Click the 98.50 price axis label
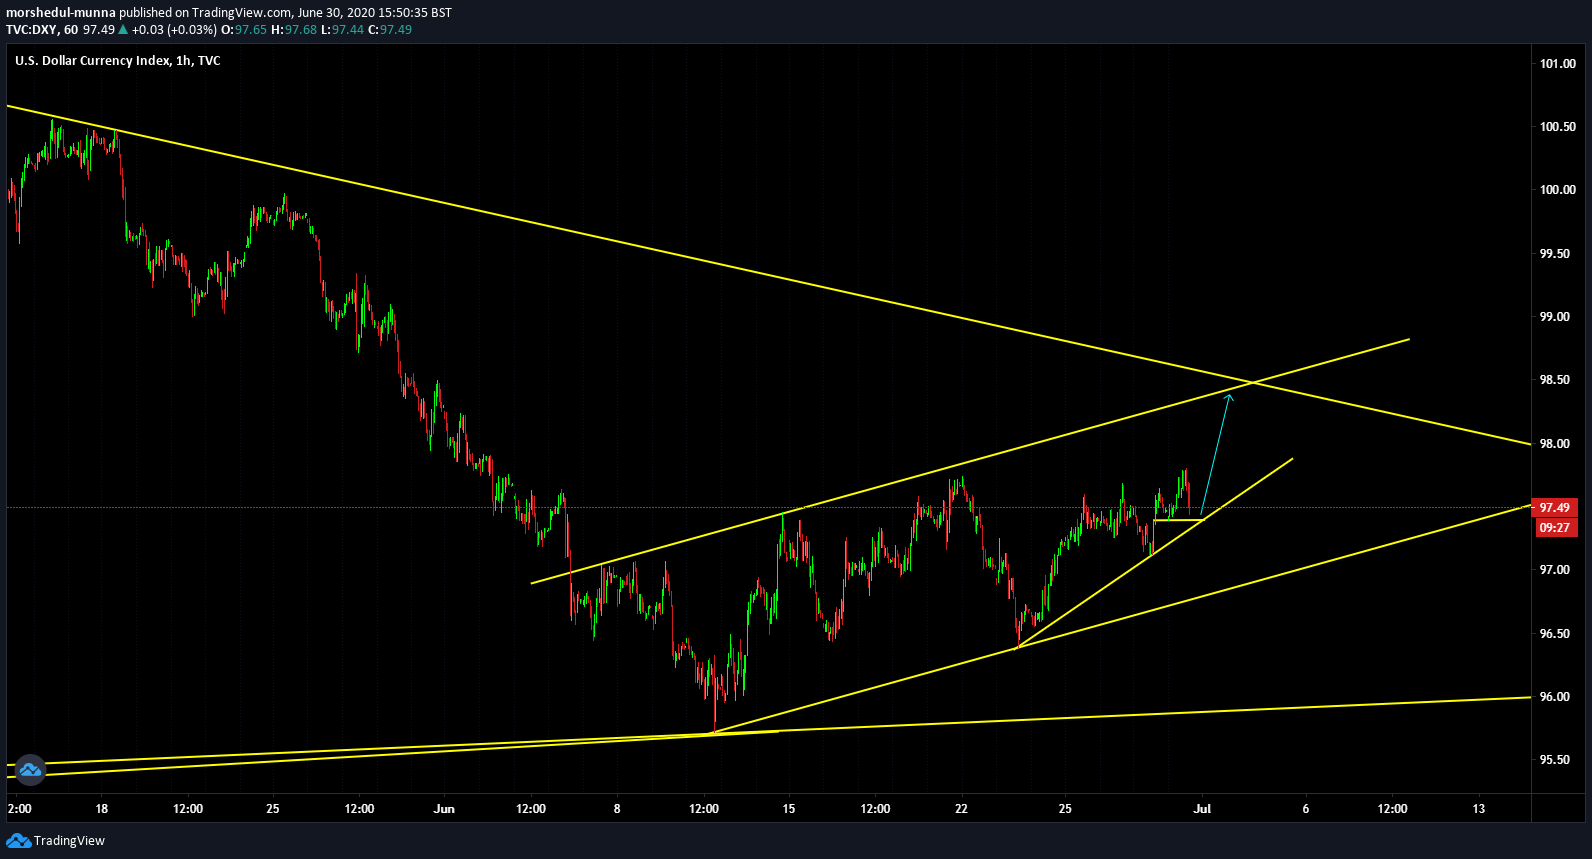 (1555, 380)
